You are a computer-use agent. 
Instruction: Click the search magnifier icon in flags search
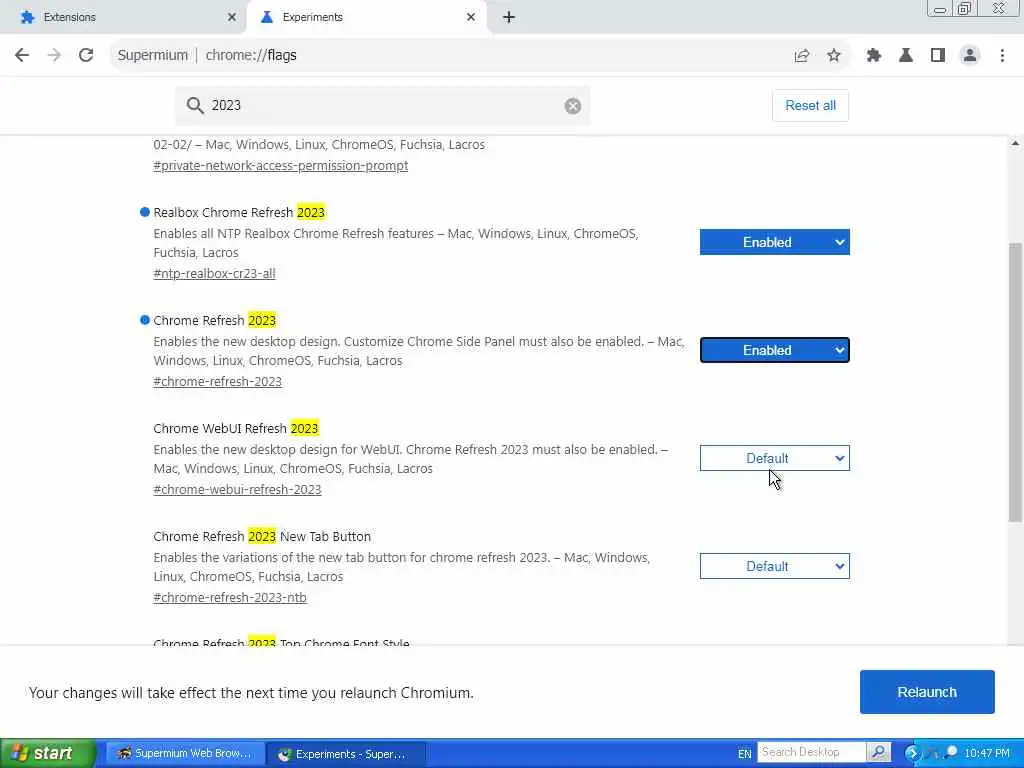tap(195, 106)
